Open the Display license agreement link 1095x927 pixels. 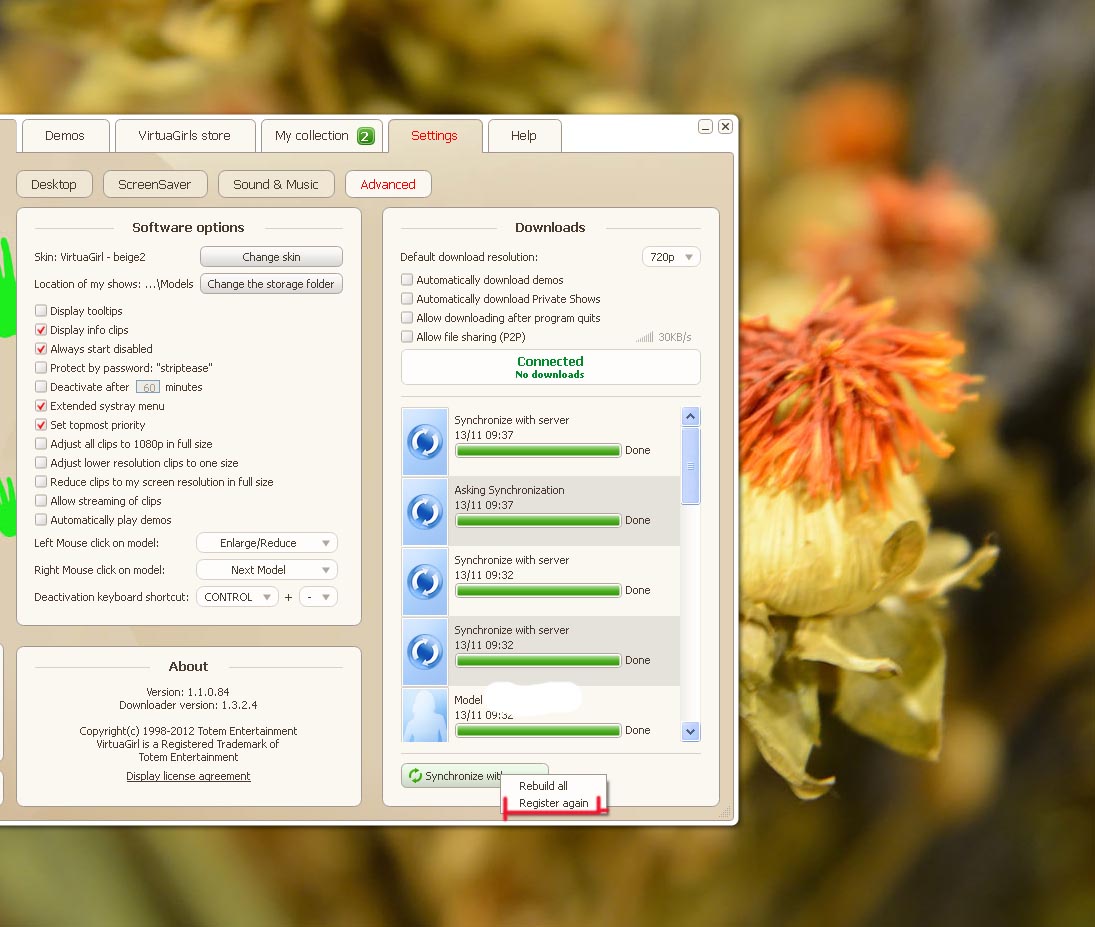click(188, 776)
